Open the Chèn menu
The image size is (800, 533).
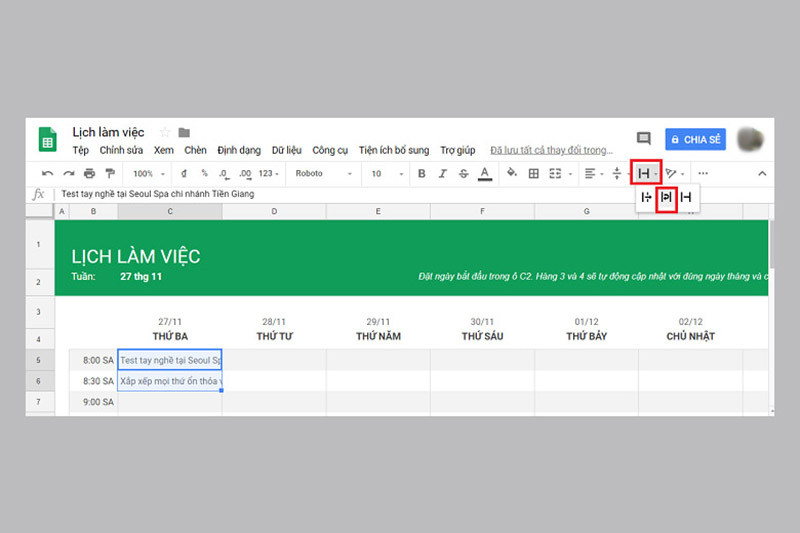click(x=195, y=150)
